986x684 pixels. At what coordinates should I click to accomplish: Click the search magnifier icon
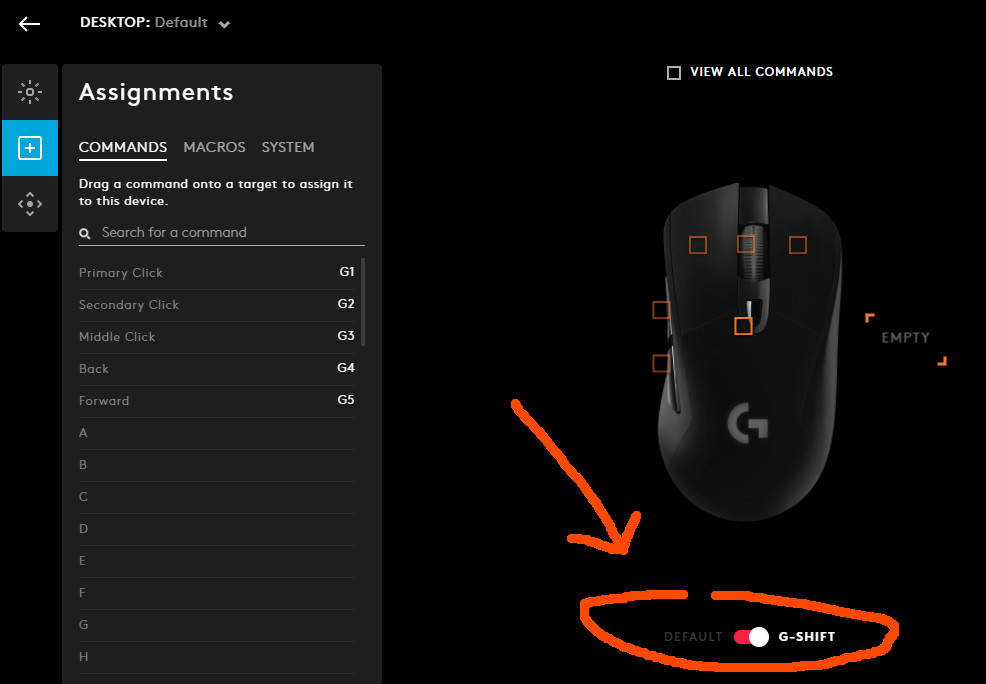[85, 233]
